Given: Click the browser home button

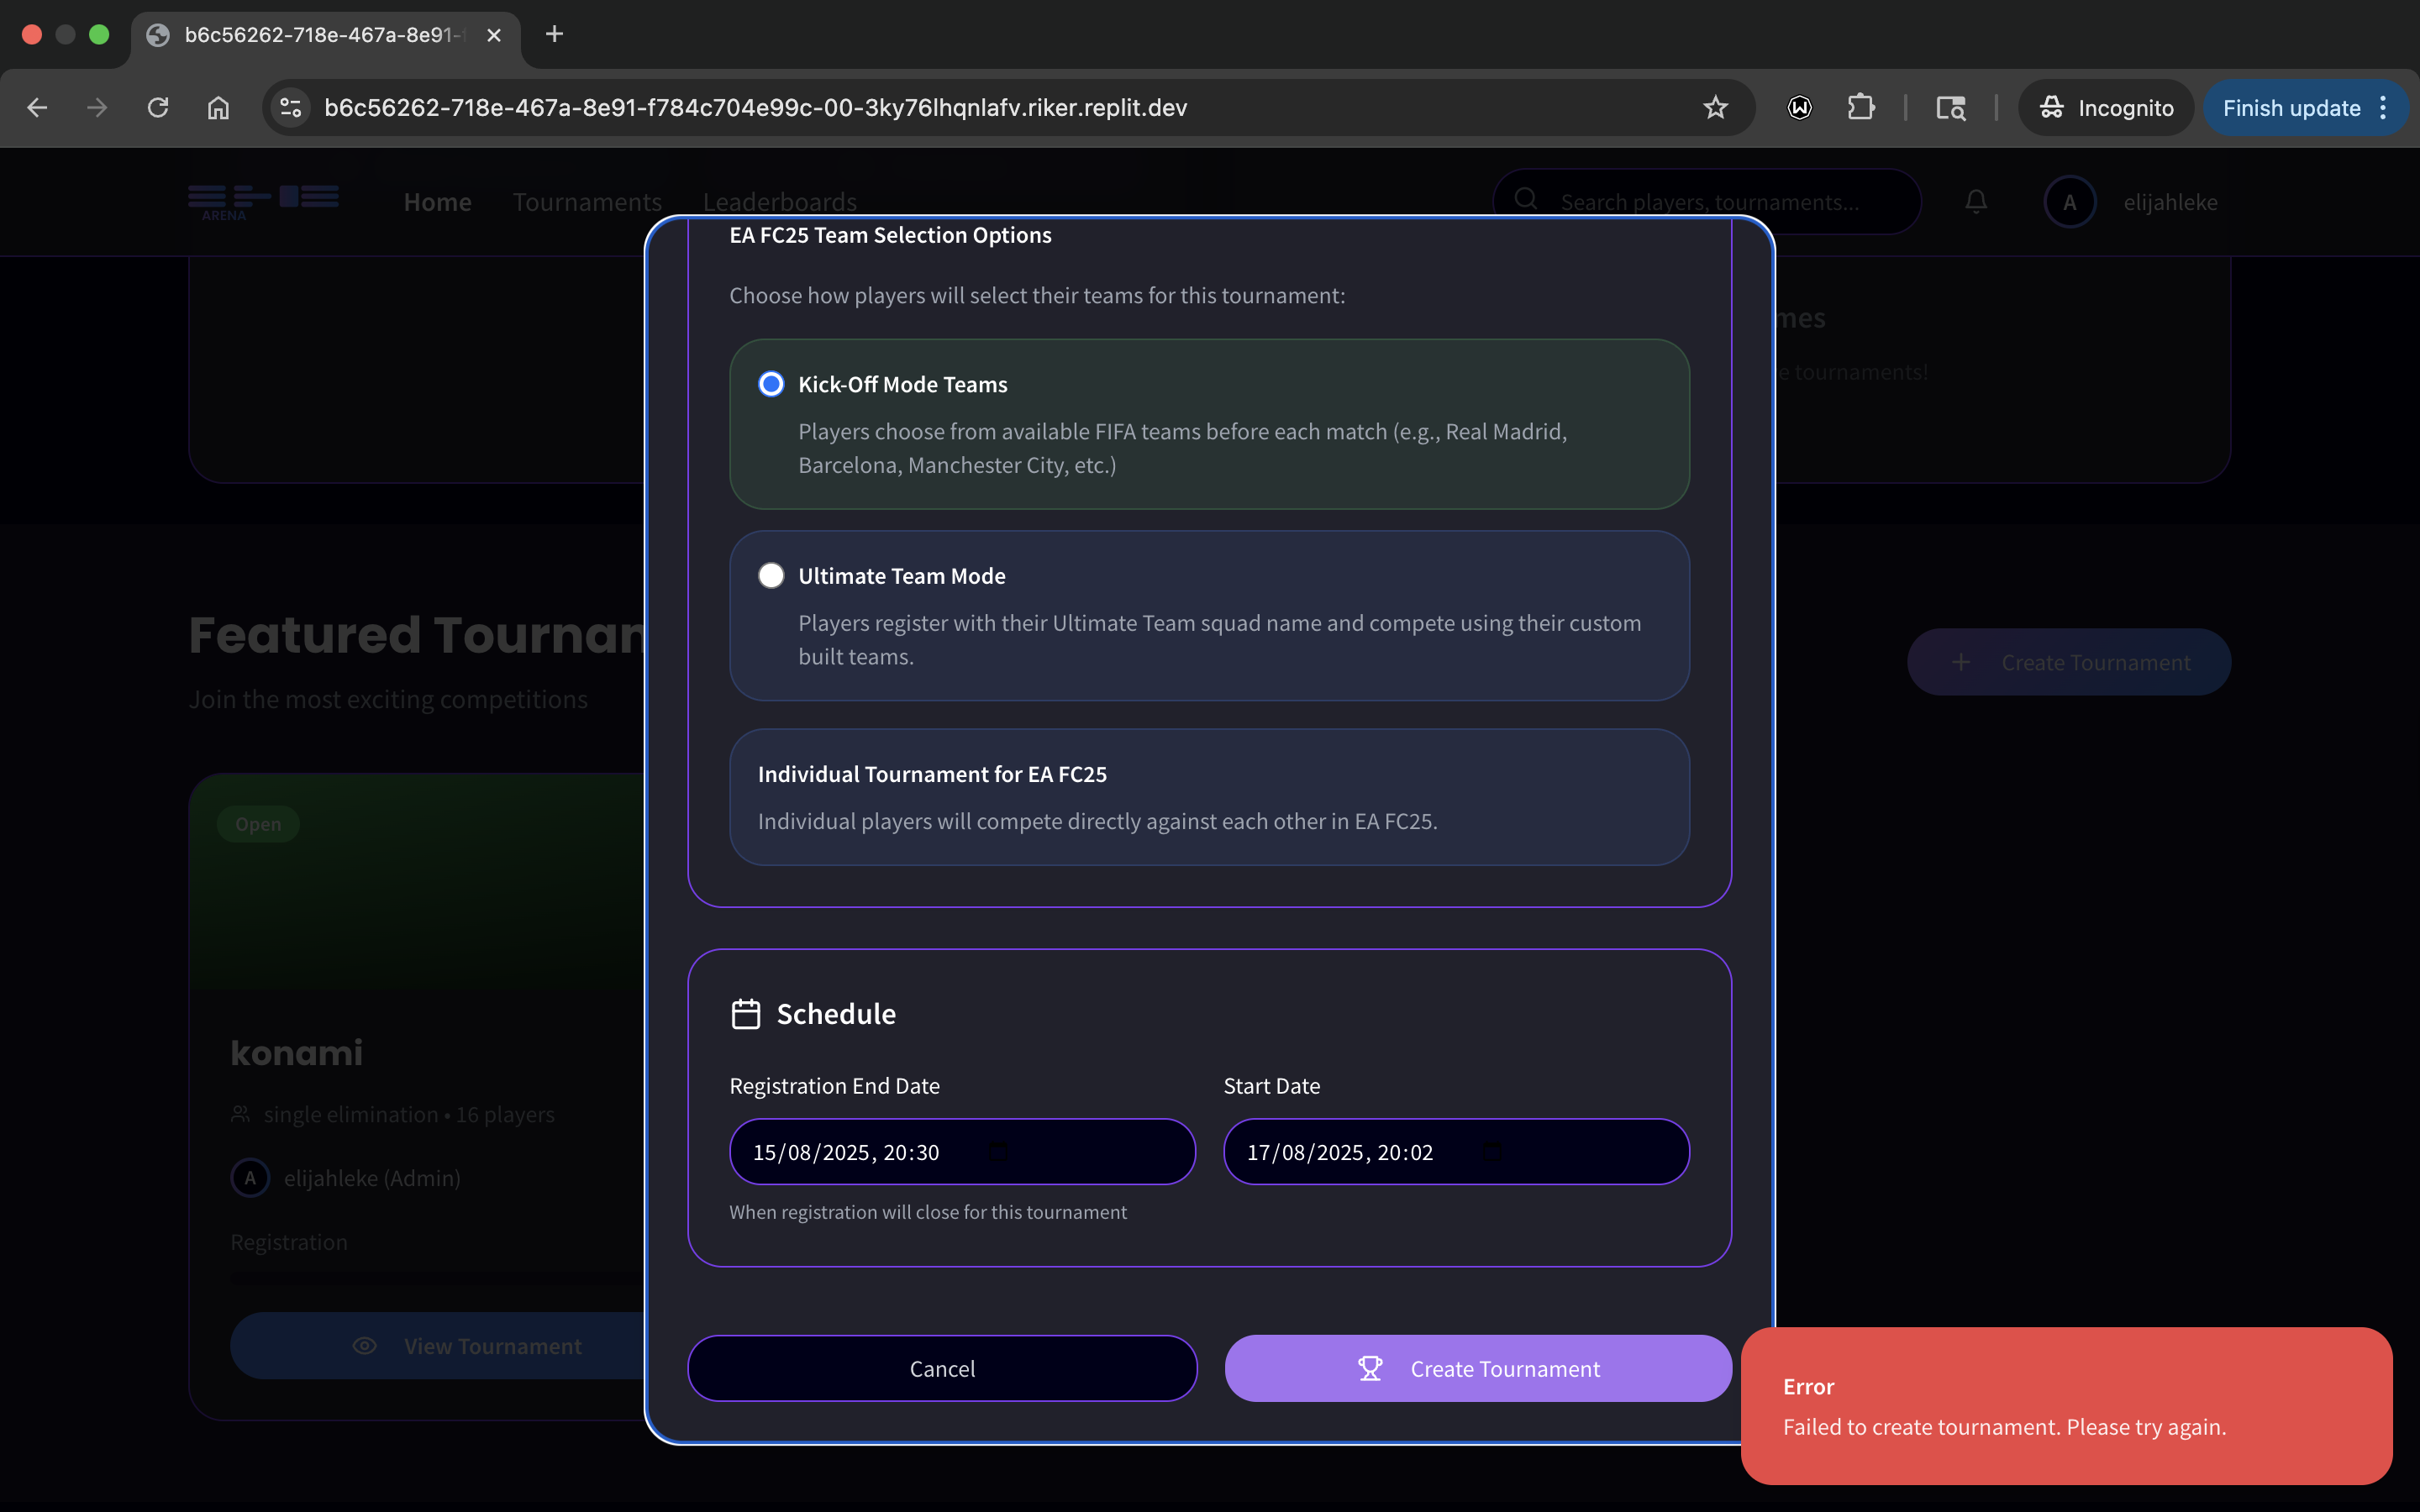Looking at the screenshot, I should tap(218, 107).
